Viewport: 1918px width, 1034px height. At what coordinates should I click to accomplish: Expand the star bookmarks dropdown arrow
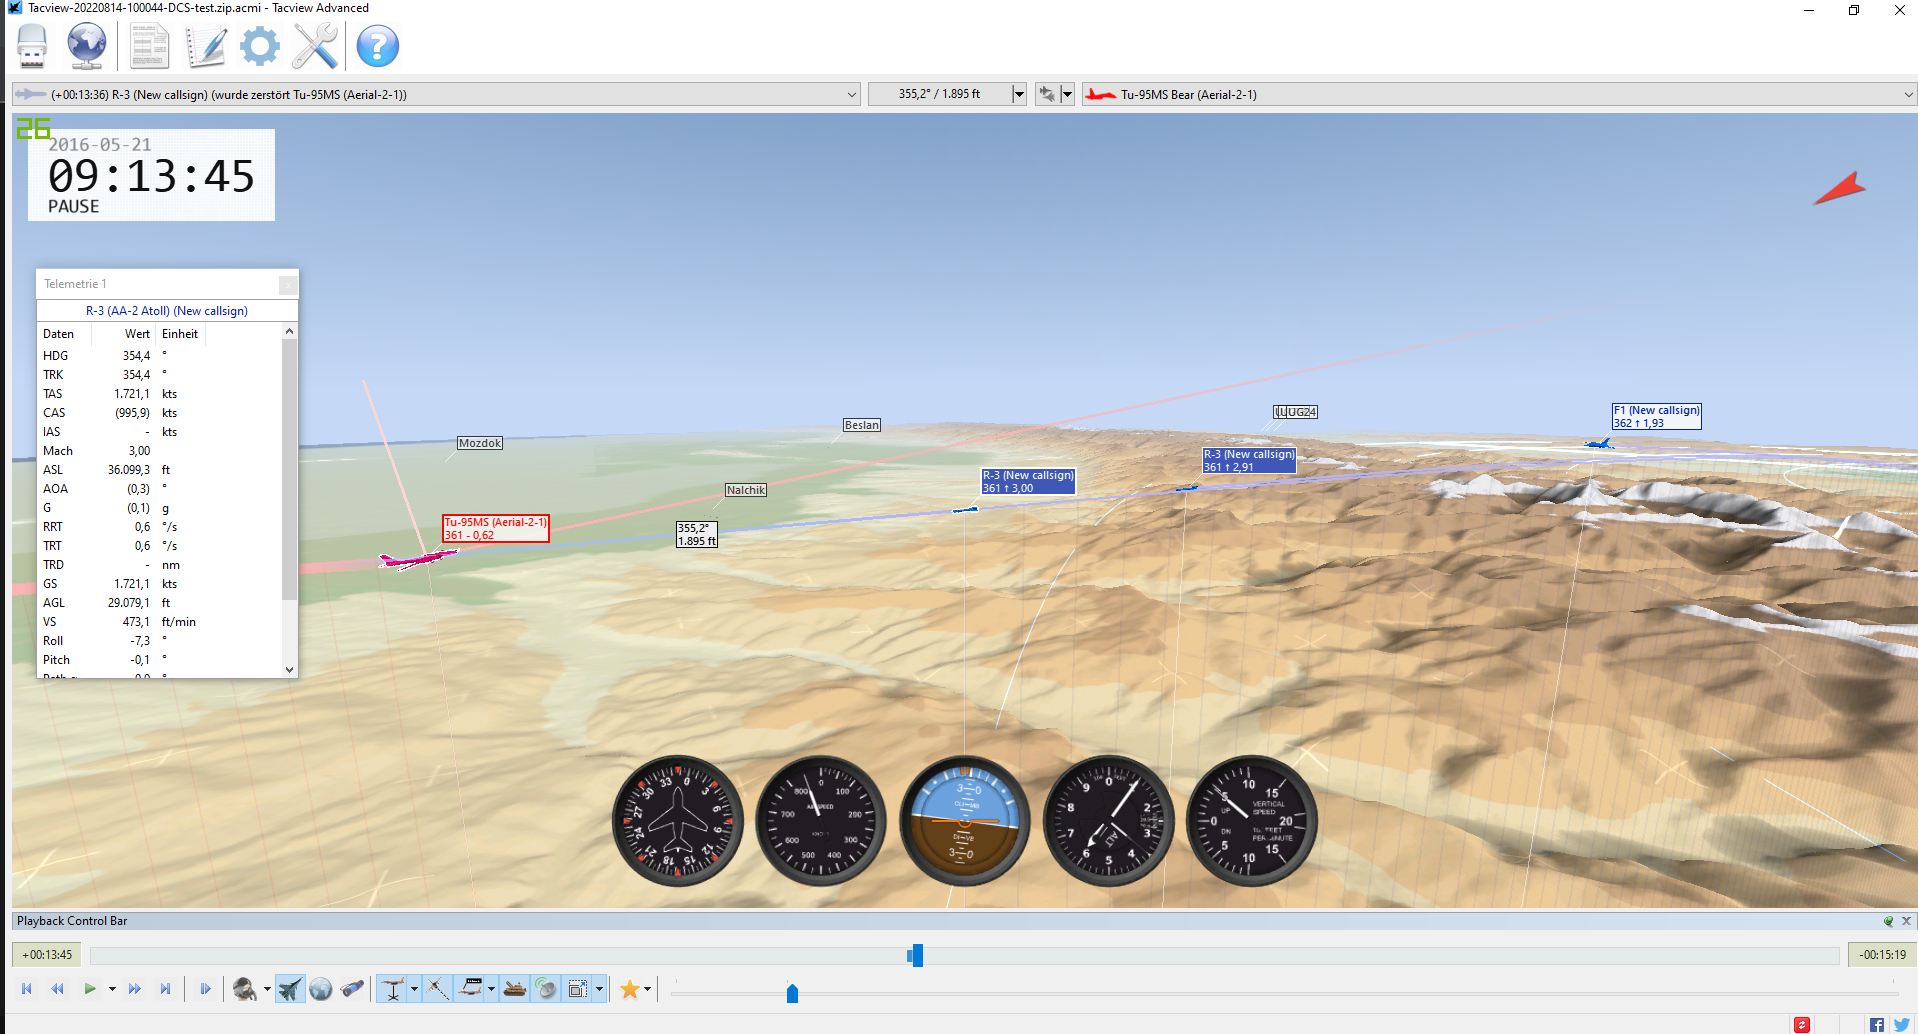point(648,989)
